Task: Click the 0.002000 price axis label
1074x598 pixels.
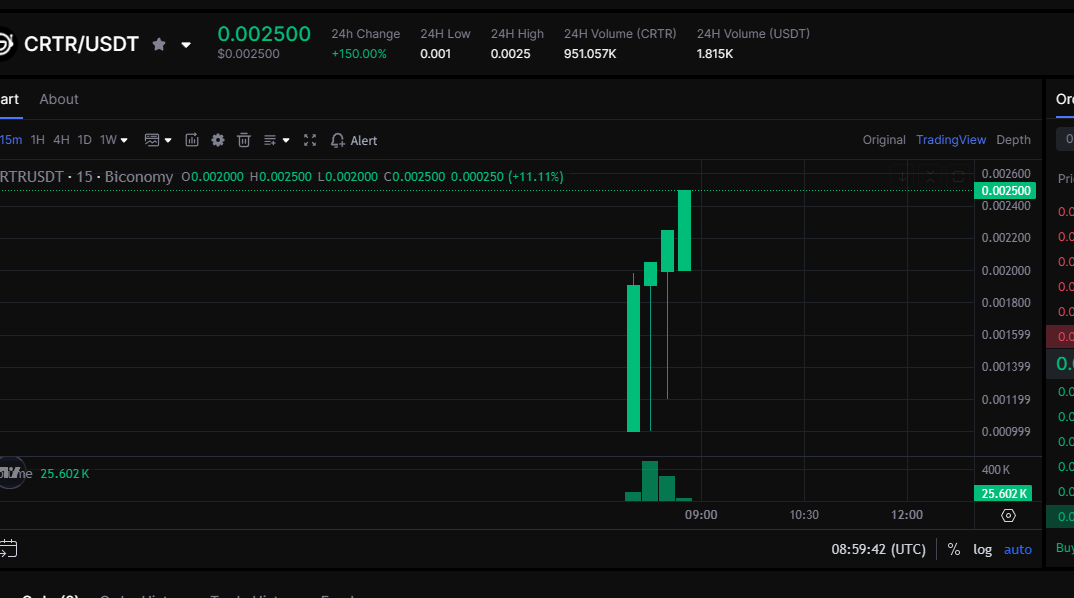Action: [x=1006, y=271]
